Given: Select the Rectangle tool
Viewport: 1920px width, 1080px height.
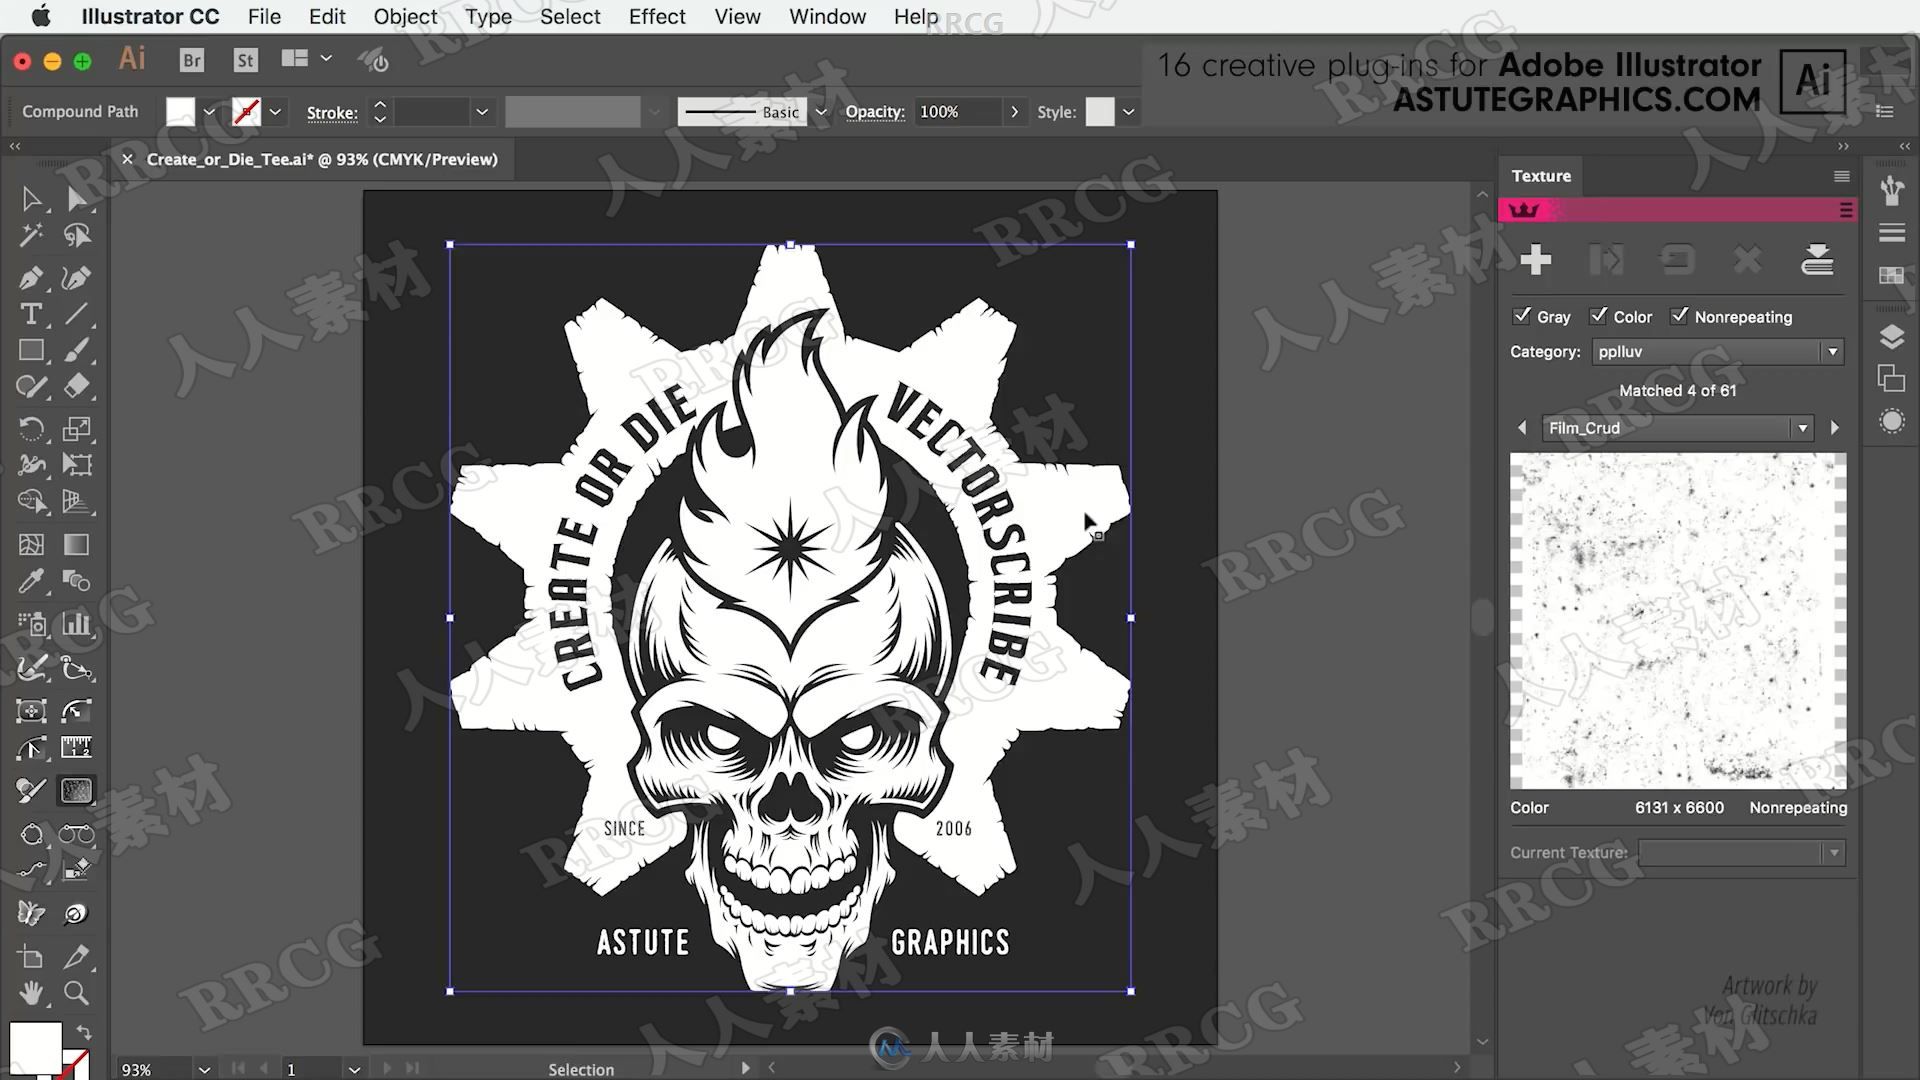Looking at the screenshot, I should pos(31,350).
